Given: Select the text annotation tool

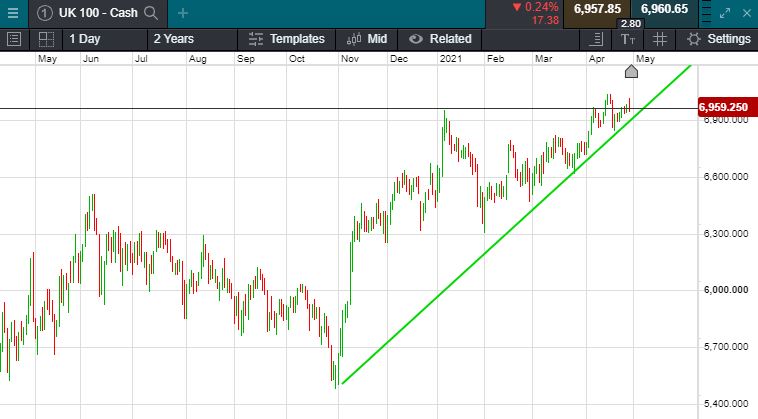Looking at the screenshot, I should 627,39.
